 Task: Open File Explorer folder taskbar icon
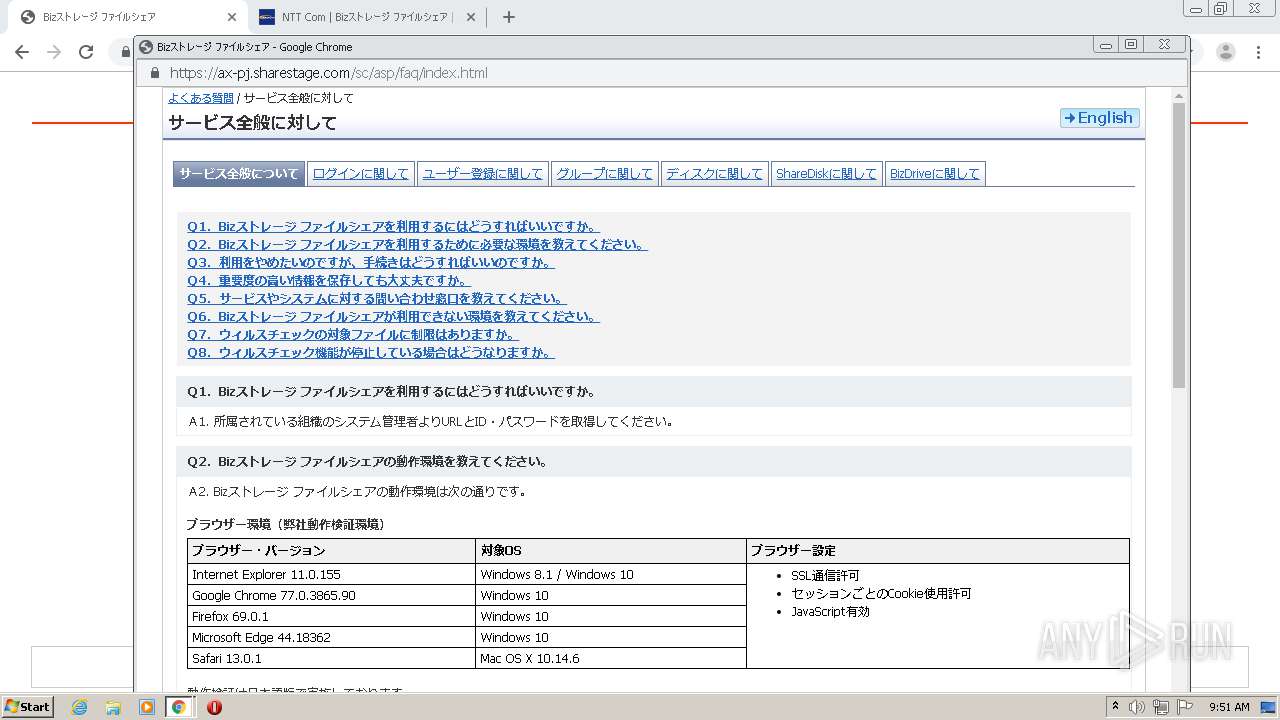tap(113, 707)
